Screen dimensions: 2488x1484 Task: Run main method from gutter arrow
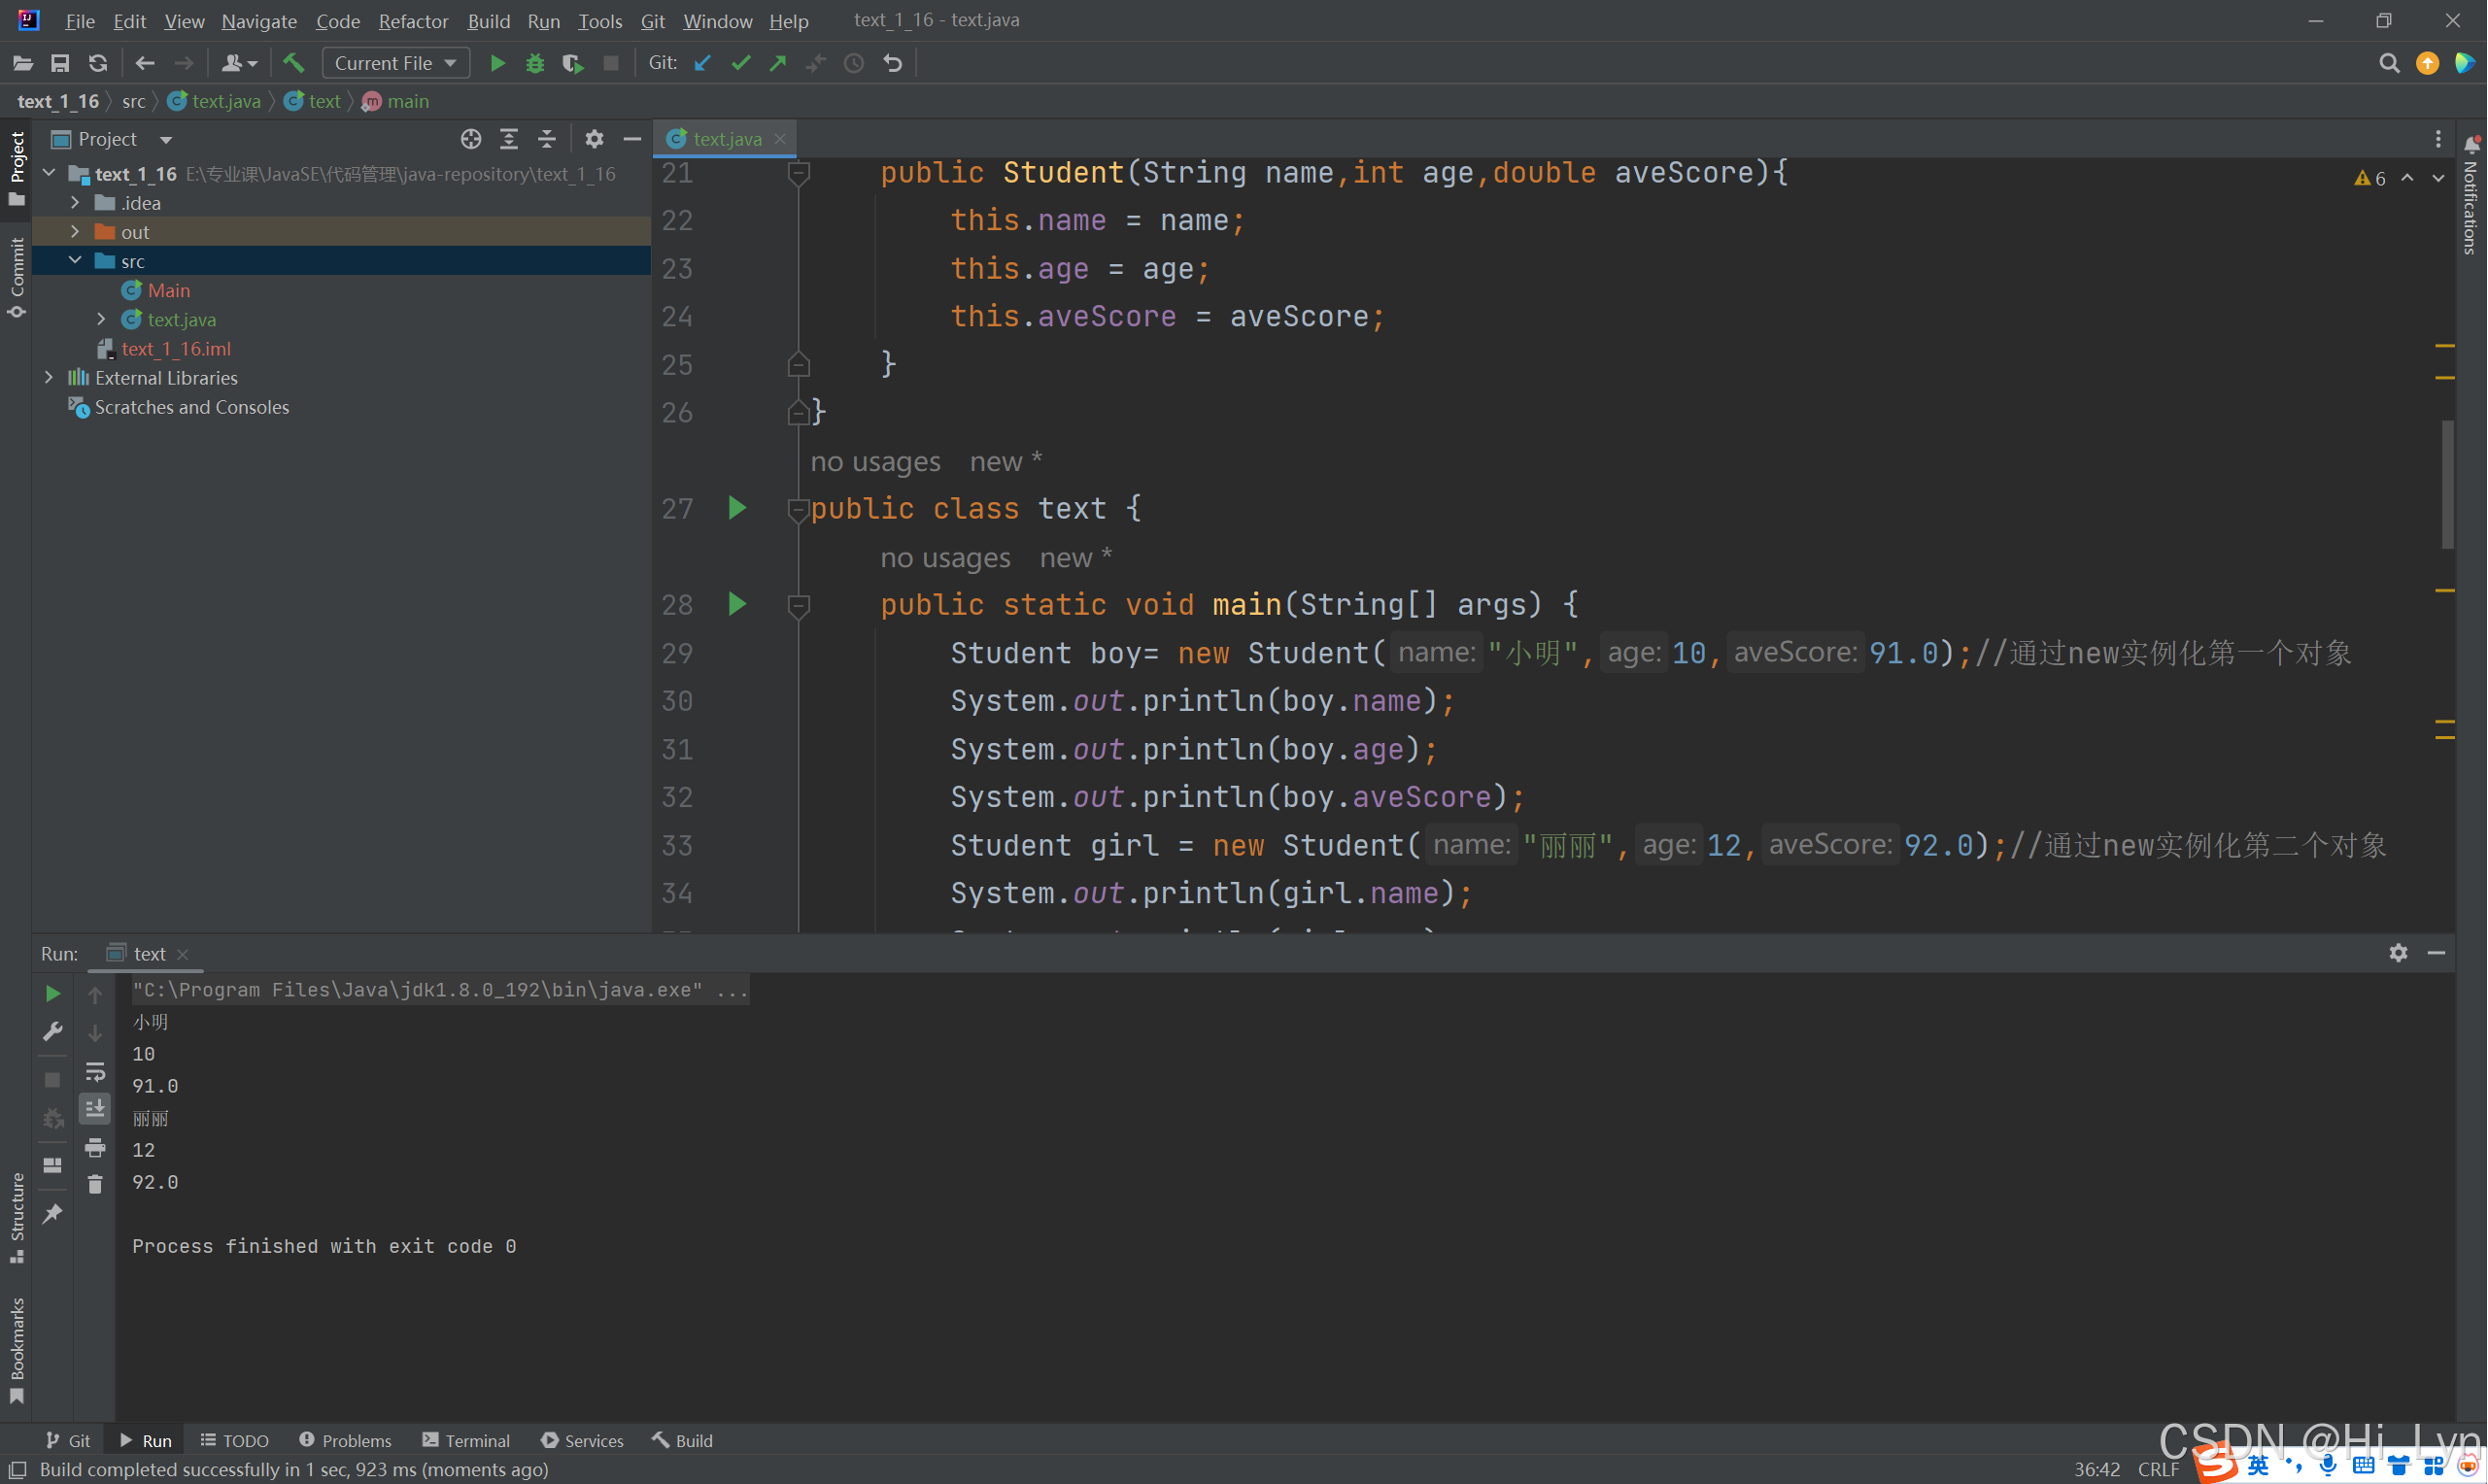[x=737, y=604]
